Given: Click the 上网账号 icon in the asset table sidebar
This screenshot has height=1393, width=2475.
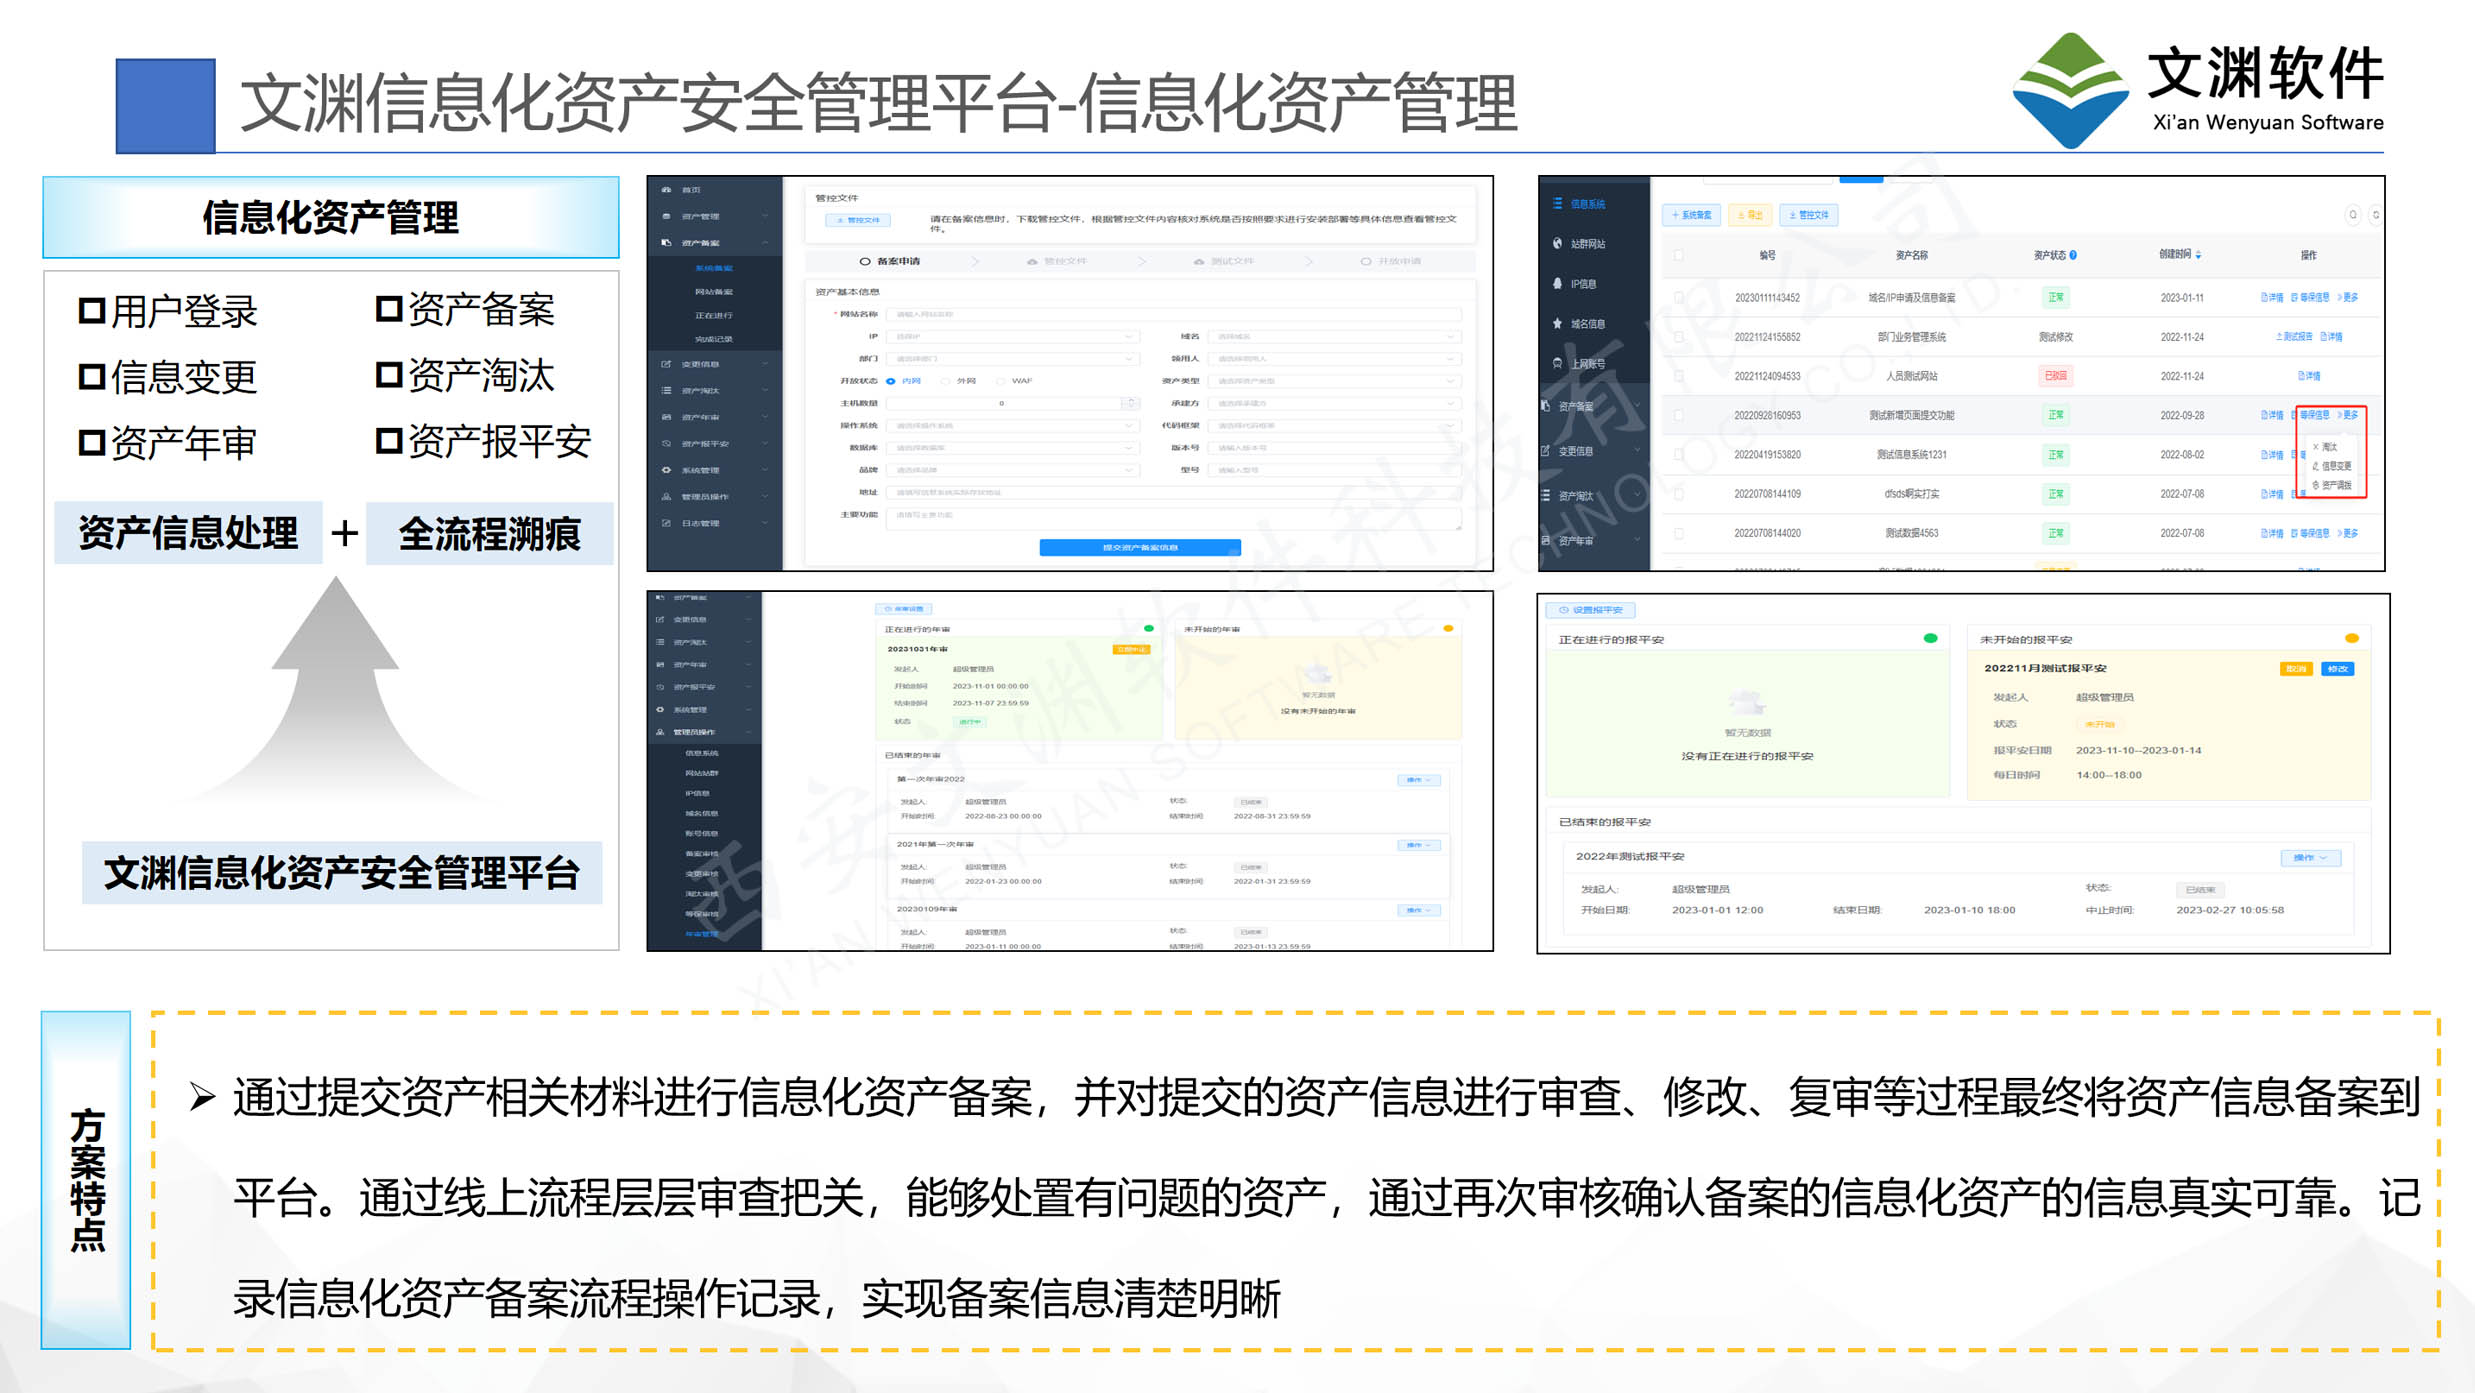Looking at the screenshot, I should click(1558, 364).
